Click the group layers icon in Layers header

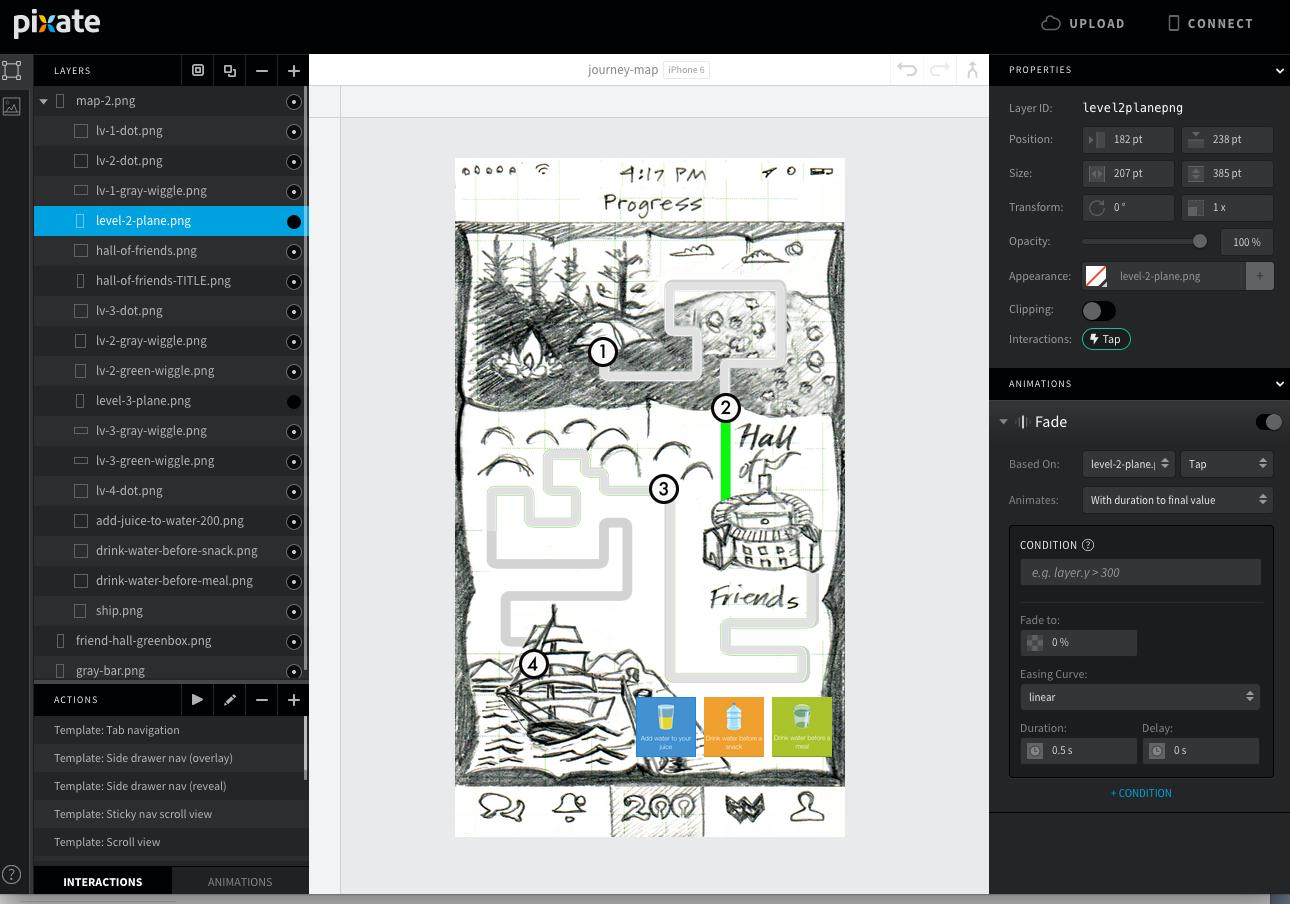(198, 70)
